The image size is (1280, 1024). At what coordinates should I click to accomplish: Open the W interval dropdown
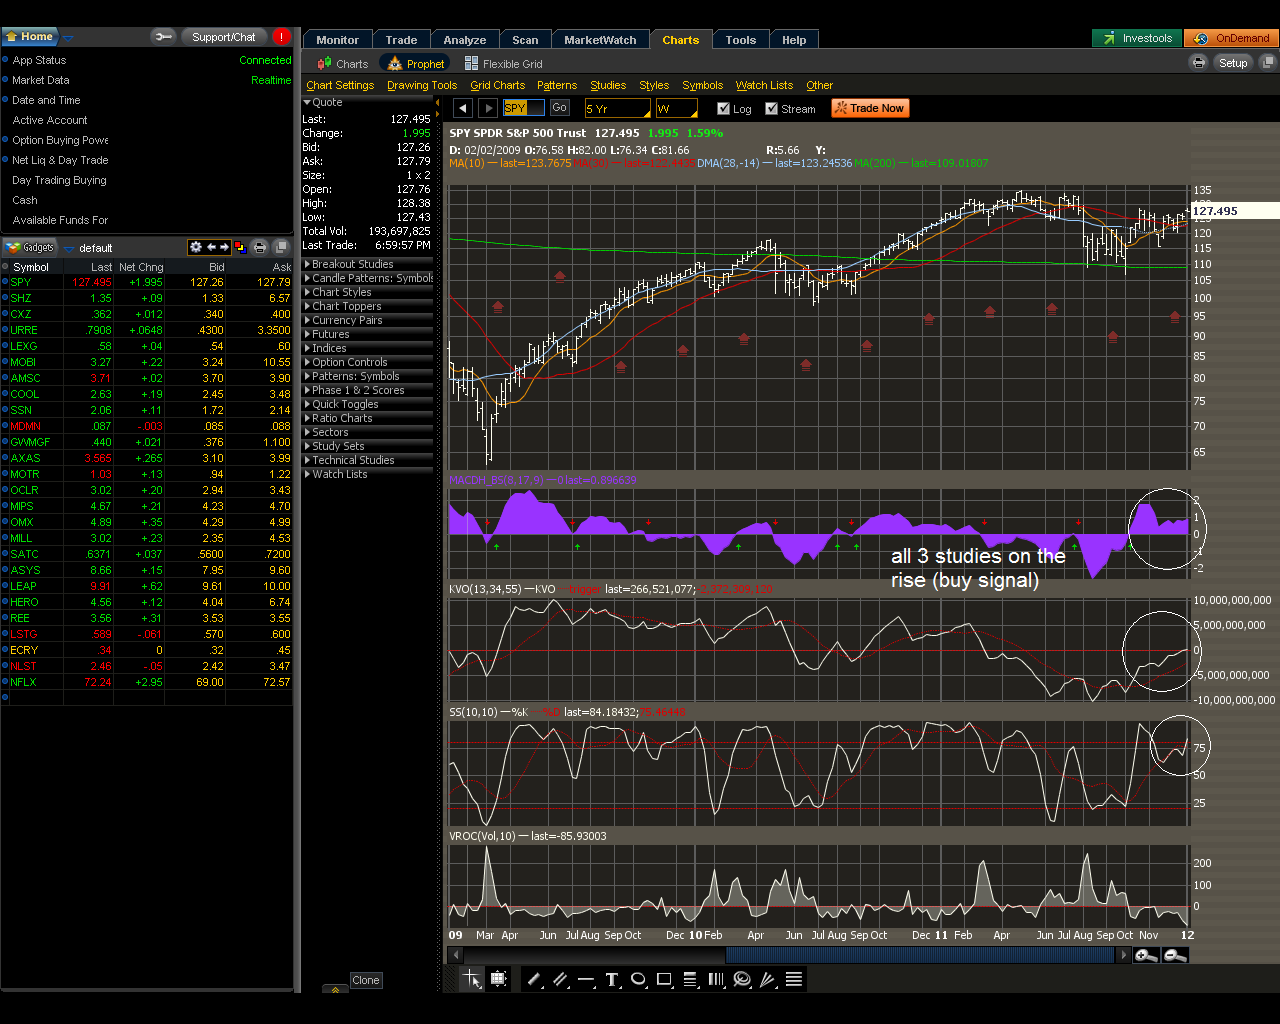tap(676, 108)
